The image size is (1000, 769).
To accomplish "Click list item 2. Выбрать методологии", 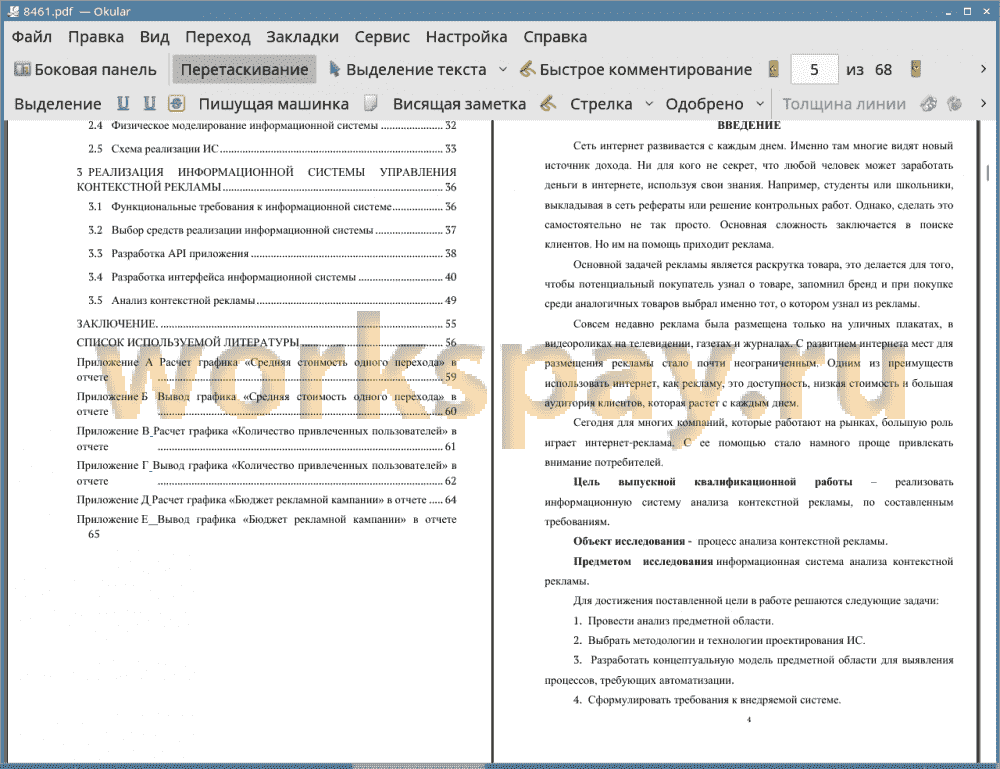I will 719,641.
